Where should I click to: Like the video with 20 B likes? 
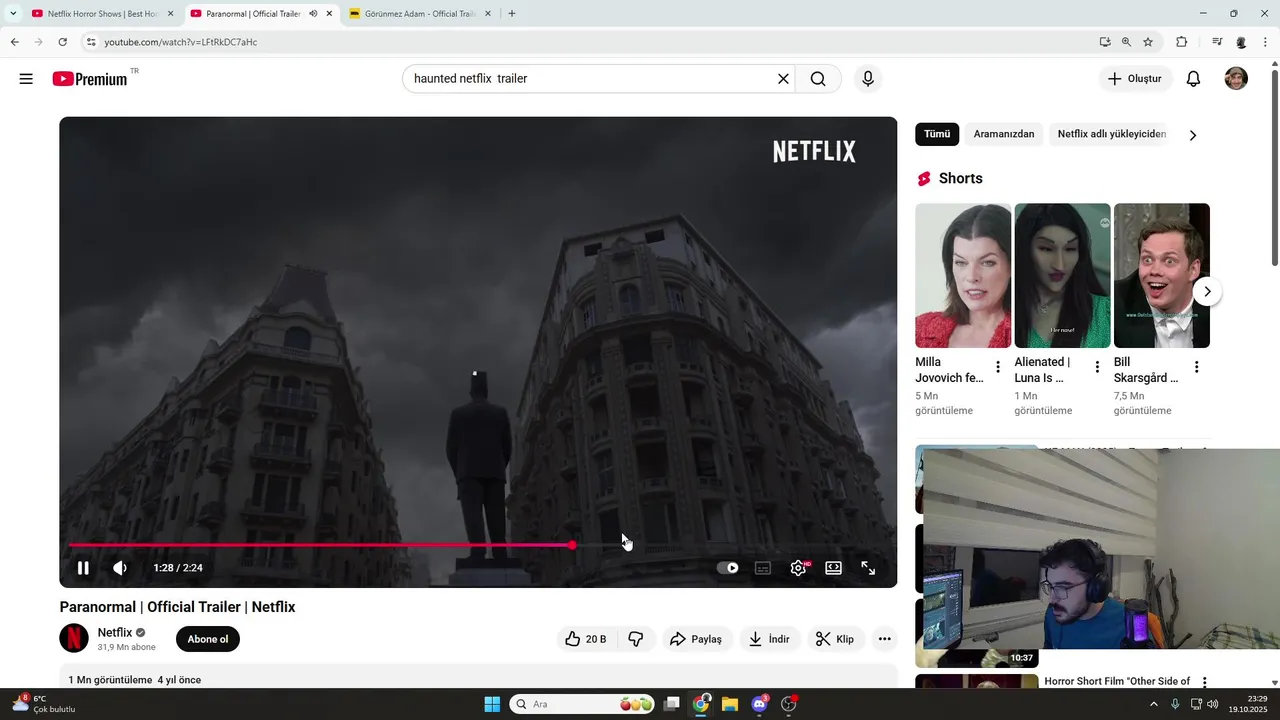pyautogui.click(x=586, y=639)
